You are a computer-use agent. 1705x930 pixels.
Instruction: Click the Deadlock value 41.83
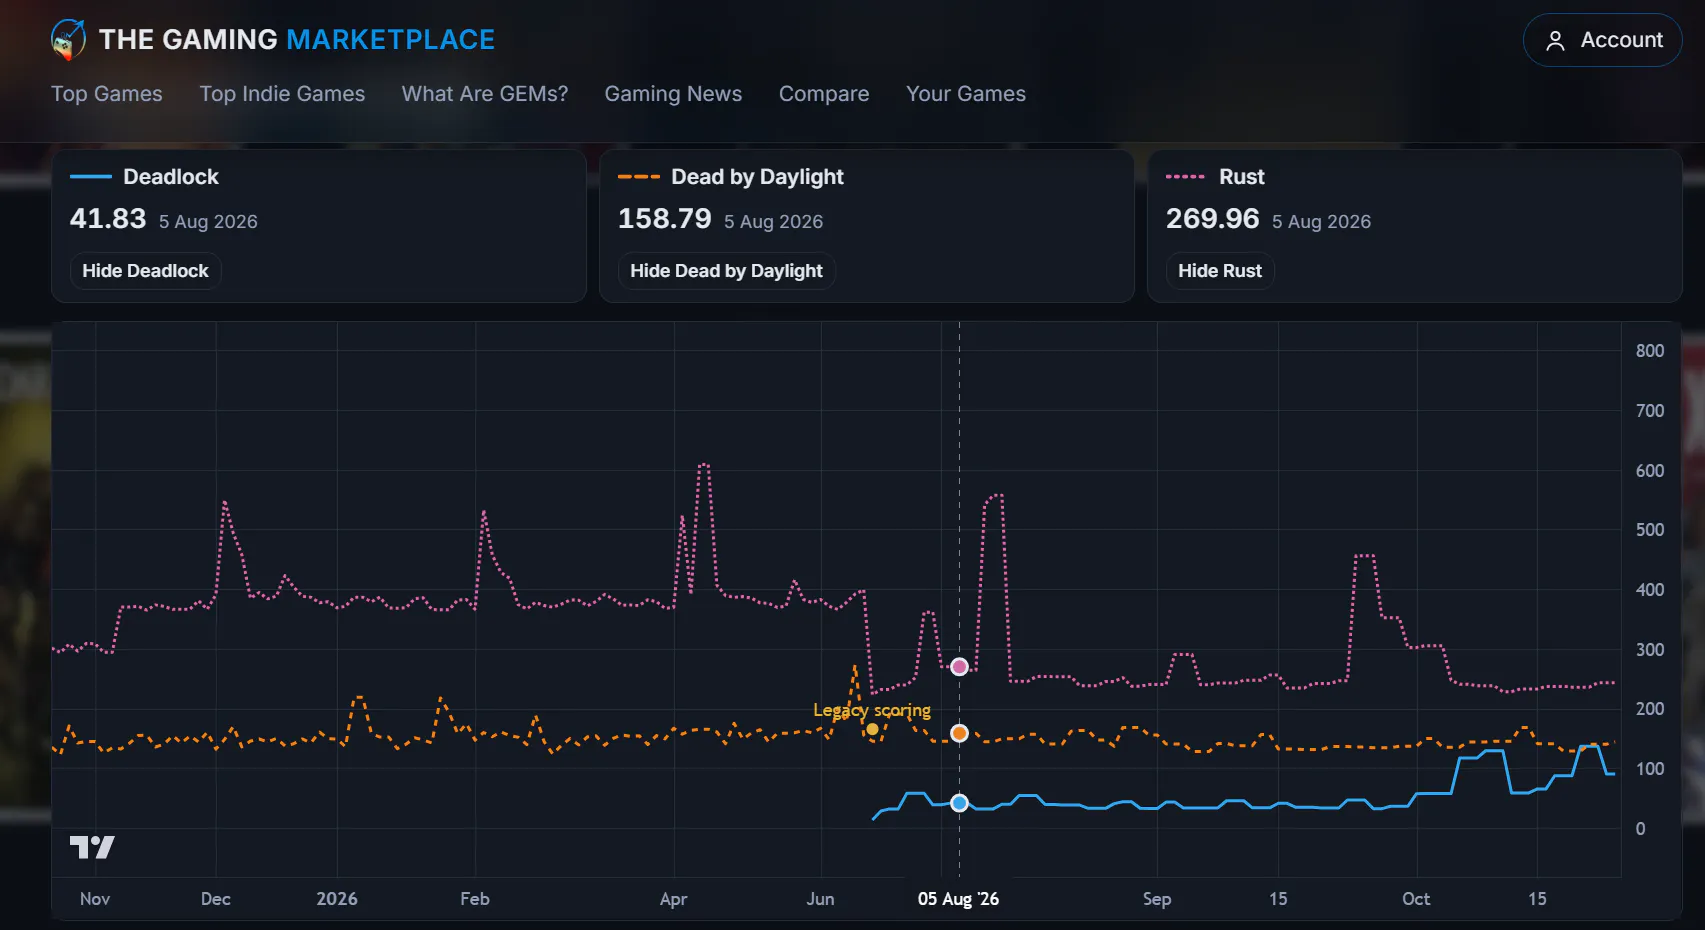pyautogui.click(x=108, y=219)
